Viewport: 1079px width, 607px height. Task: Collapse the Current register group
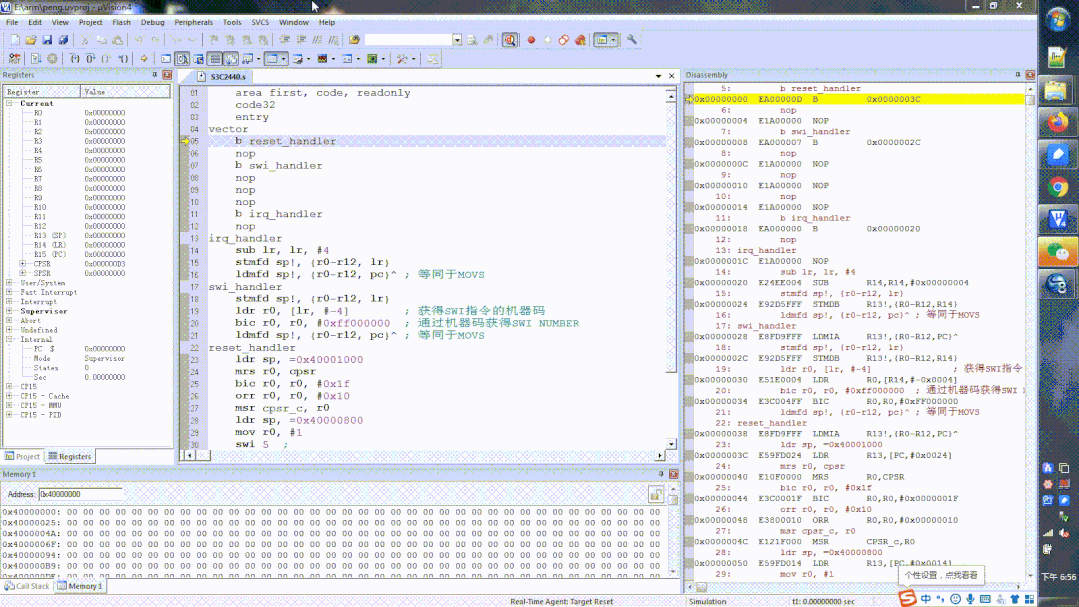pyautogui.click(x=10, y=103)
